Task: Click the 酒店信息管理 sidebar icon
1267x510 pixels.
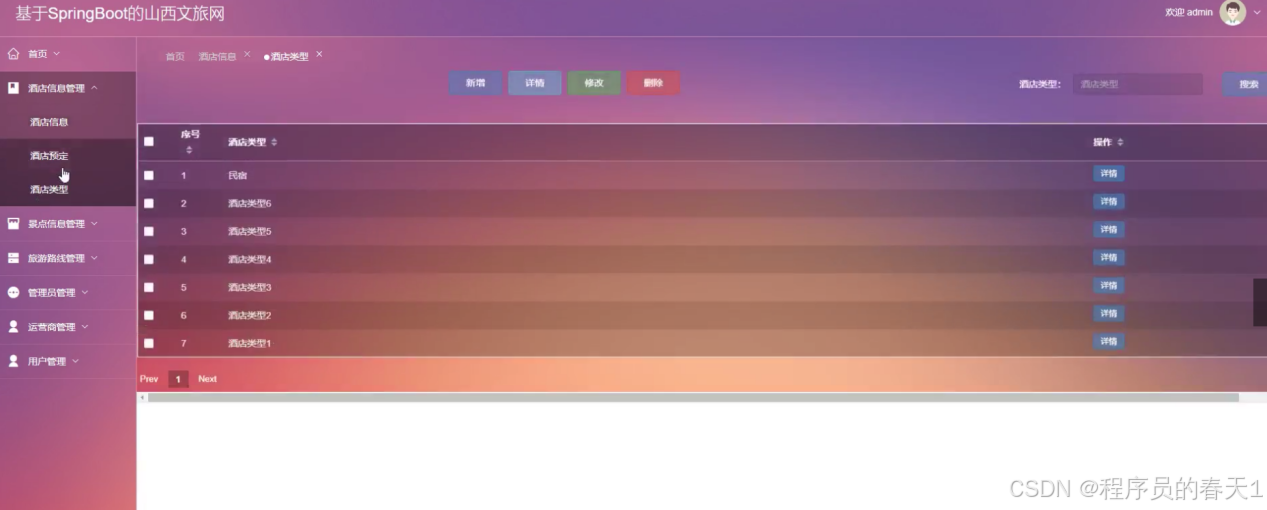Action: (13, 88)
